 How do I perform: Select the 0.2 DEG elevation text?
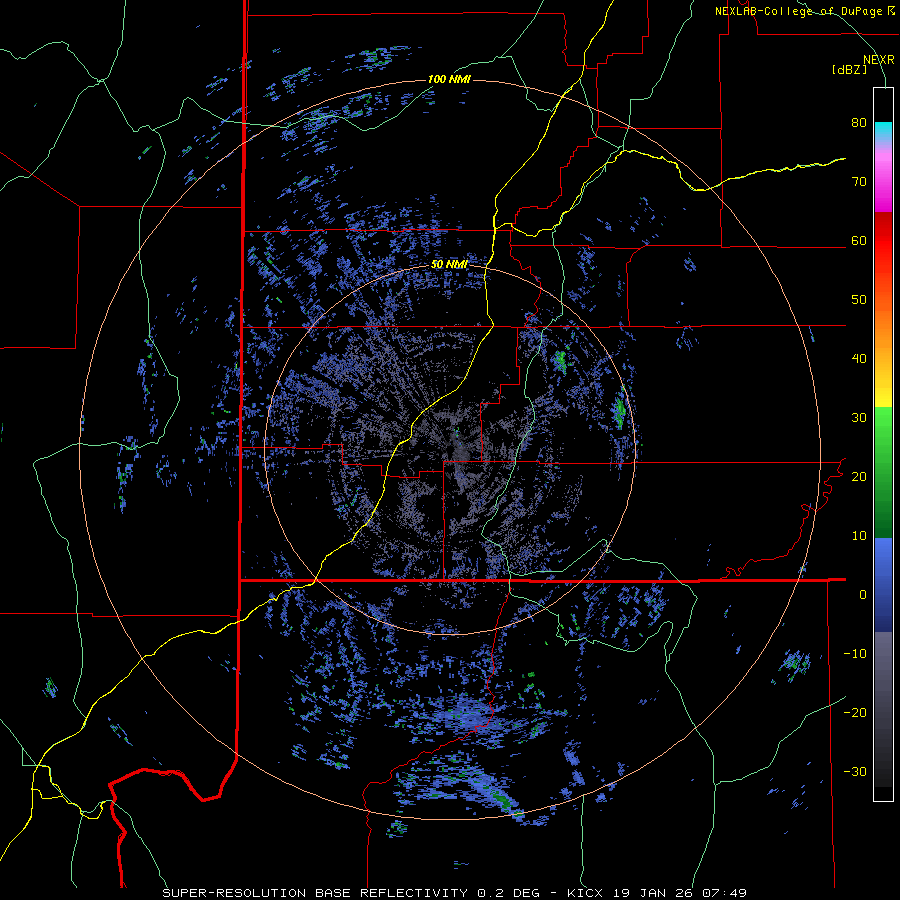click(x=509, y=893)
